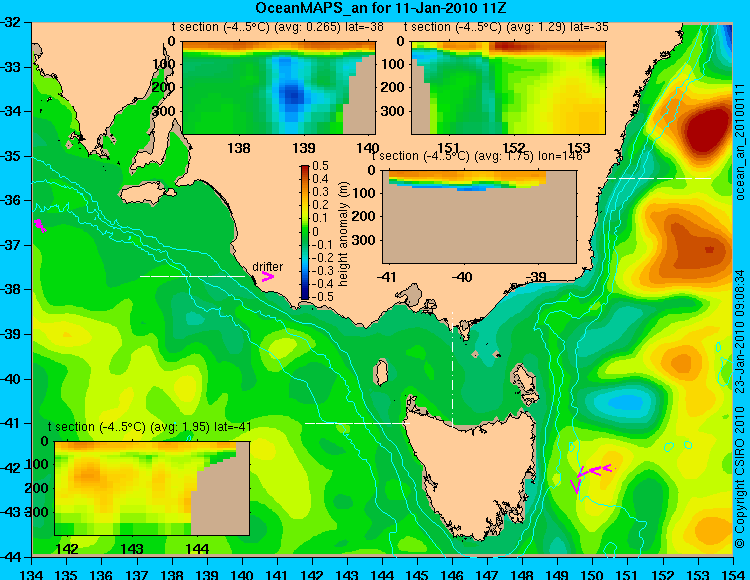Click main y-axis latitude label -37
The image size is (750, 580).
coord(11,245)
